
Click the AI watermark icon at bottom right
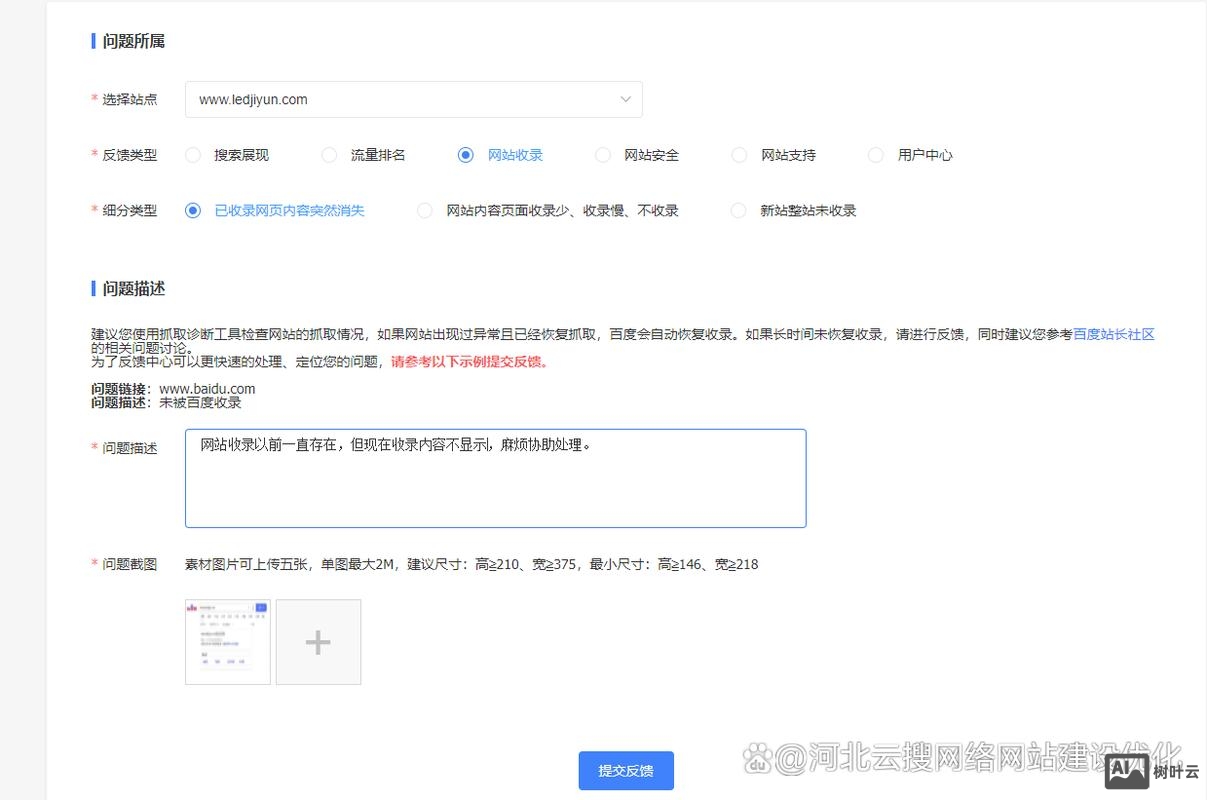click(1128, 771)
